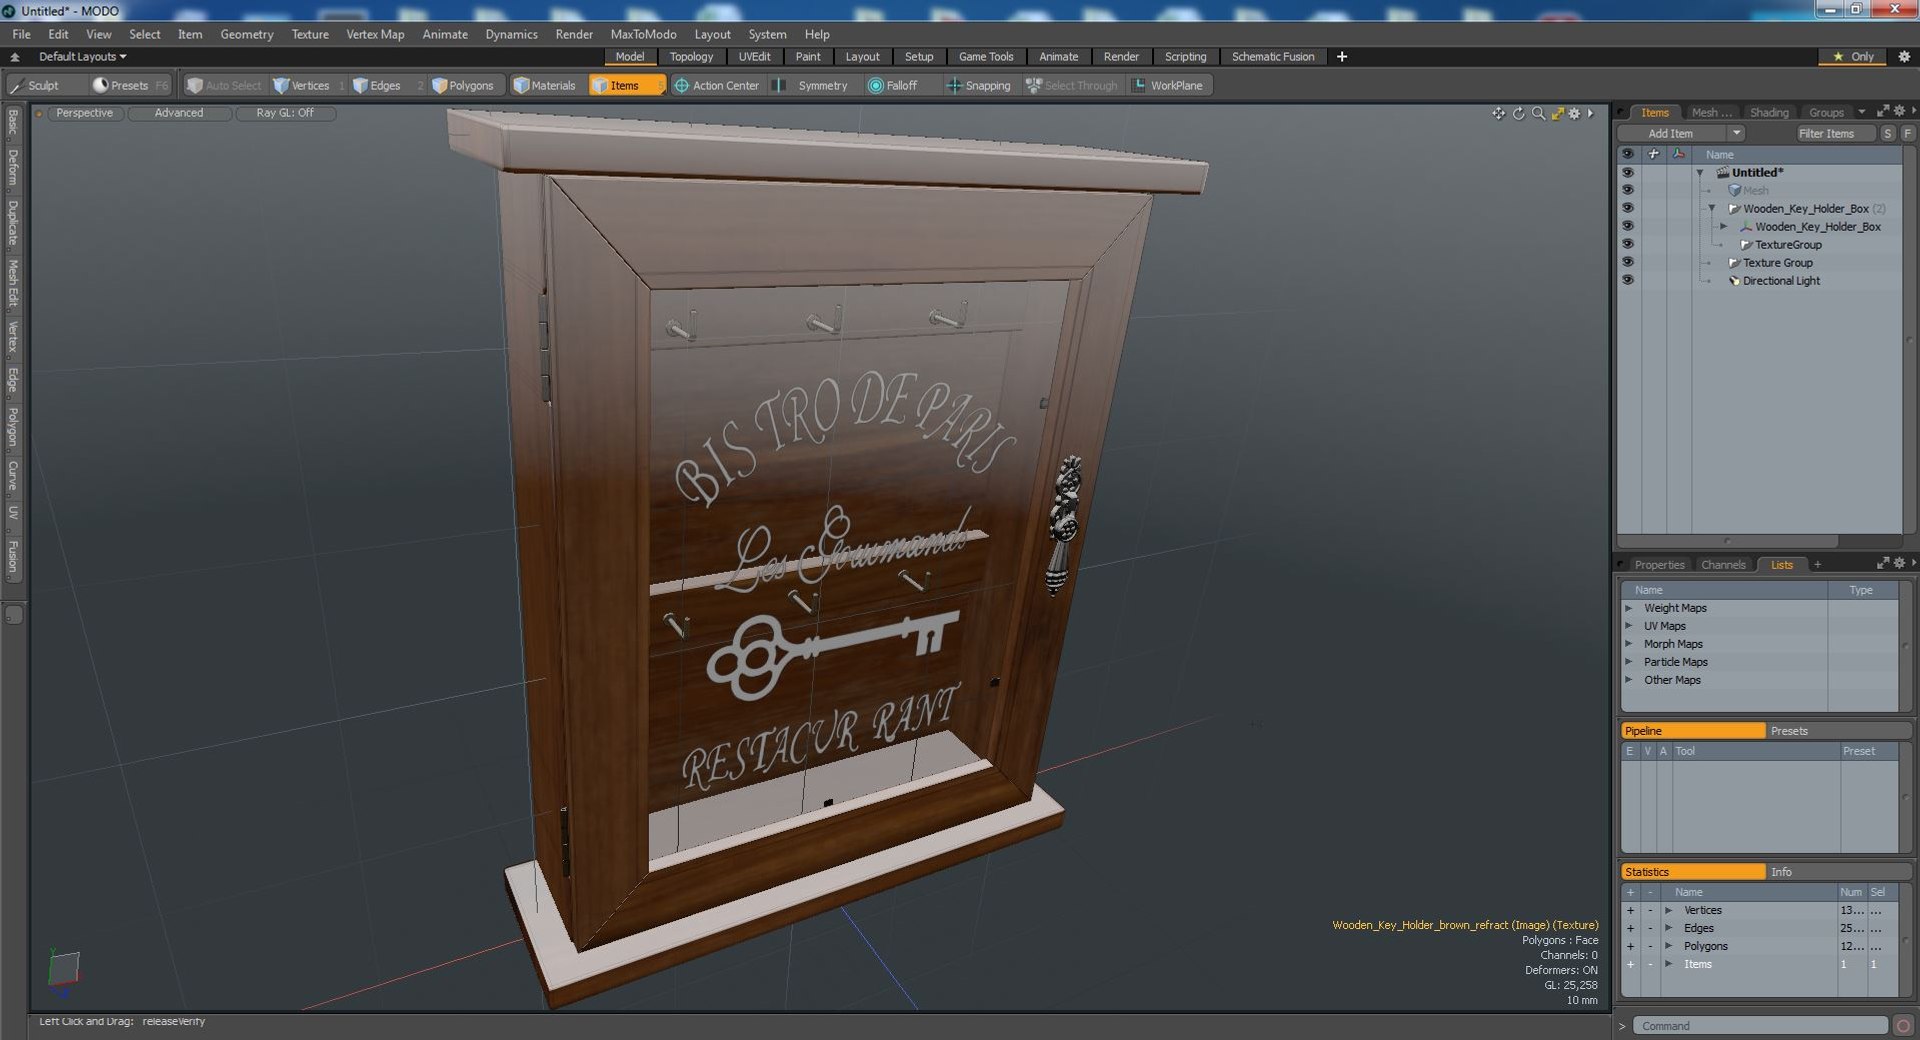
Task: Switch to Vertices selection mode
Action: 309,86
